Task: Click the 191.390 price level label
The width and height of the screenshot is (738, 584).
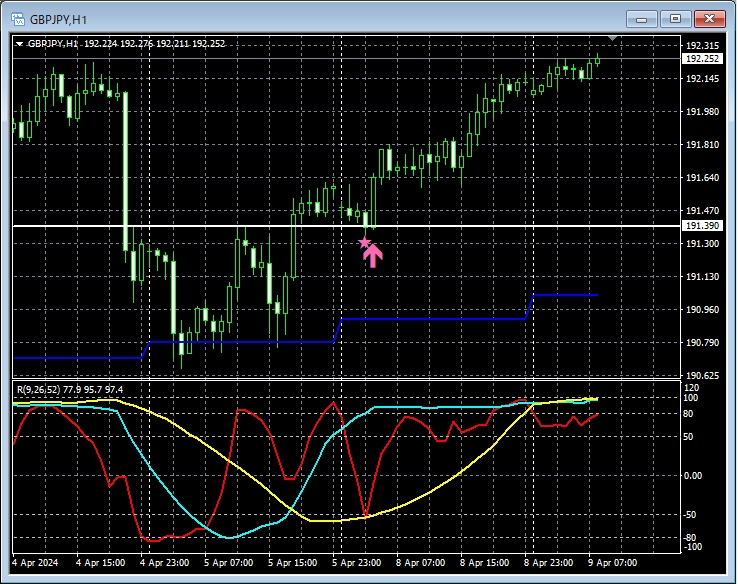Action: (x=702, y=225)
